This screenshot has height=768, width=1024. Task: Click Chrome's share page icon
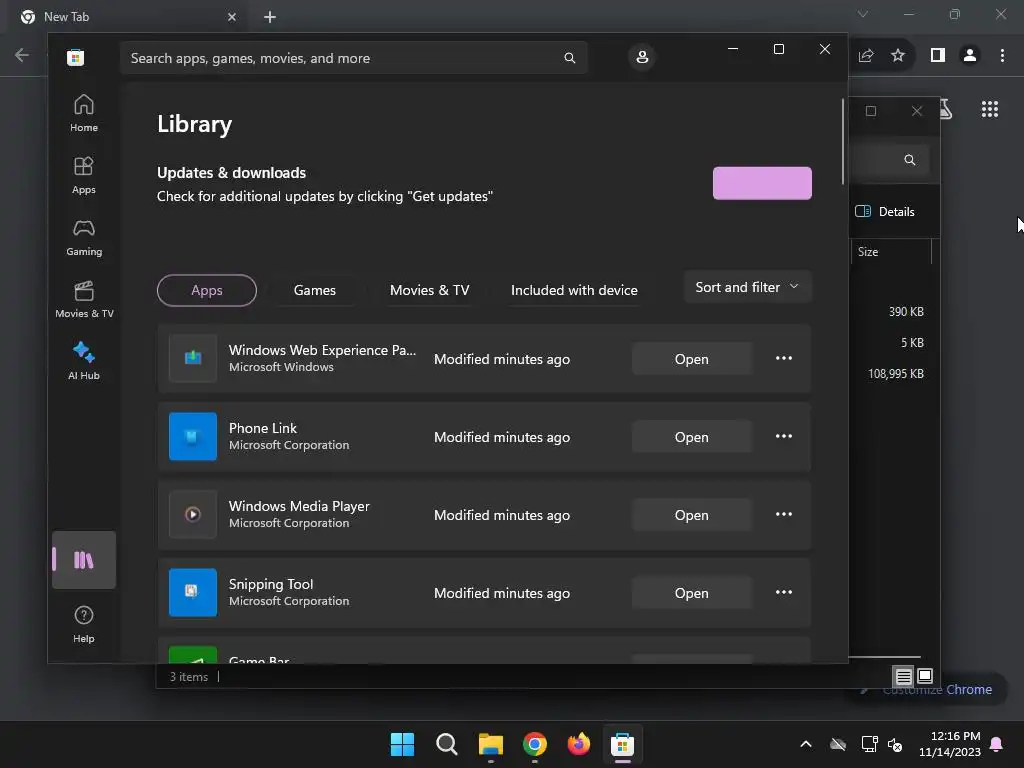click(866, 56)
